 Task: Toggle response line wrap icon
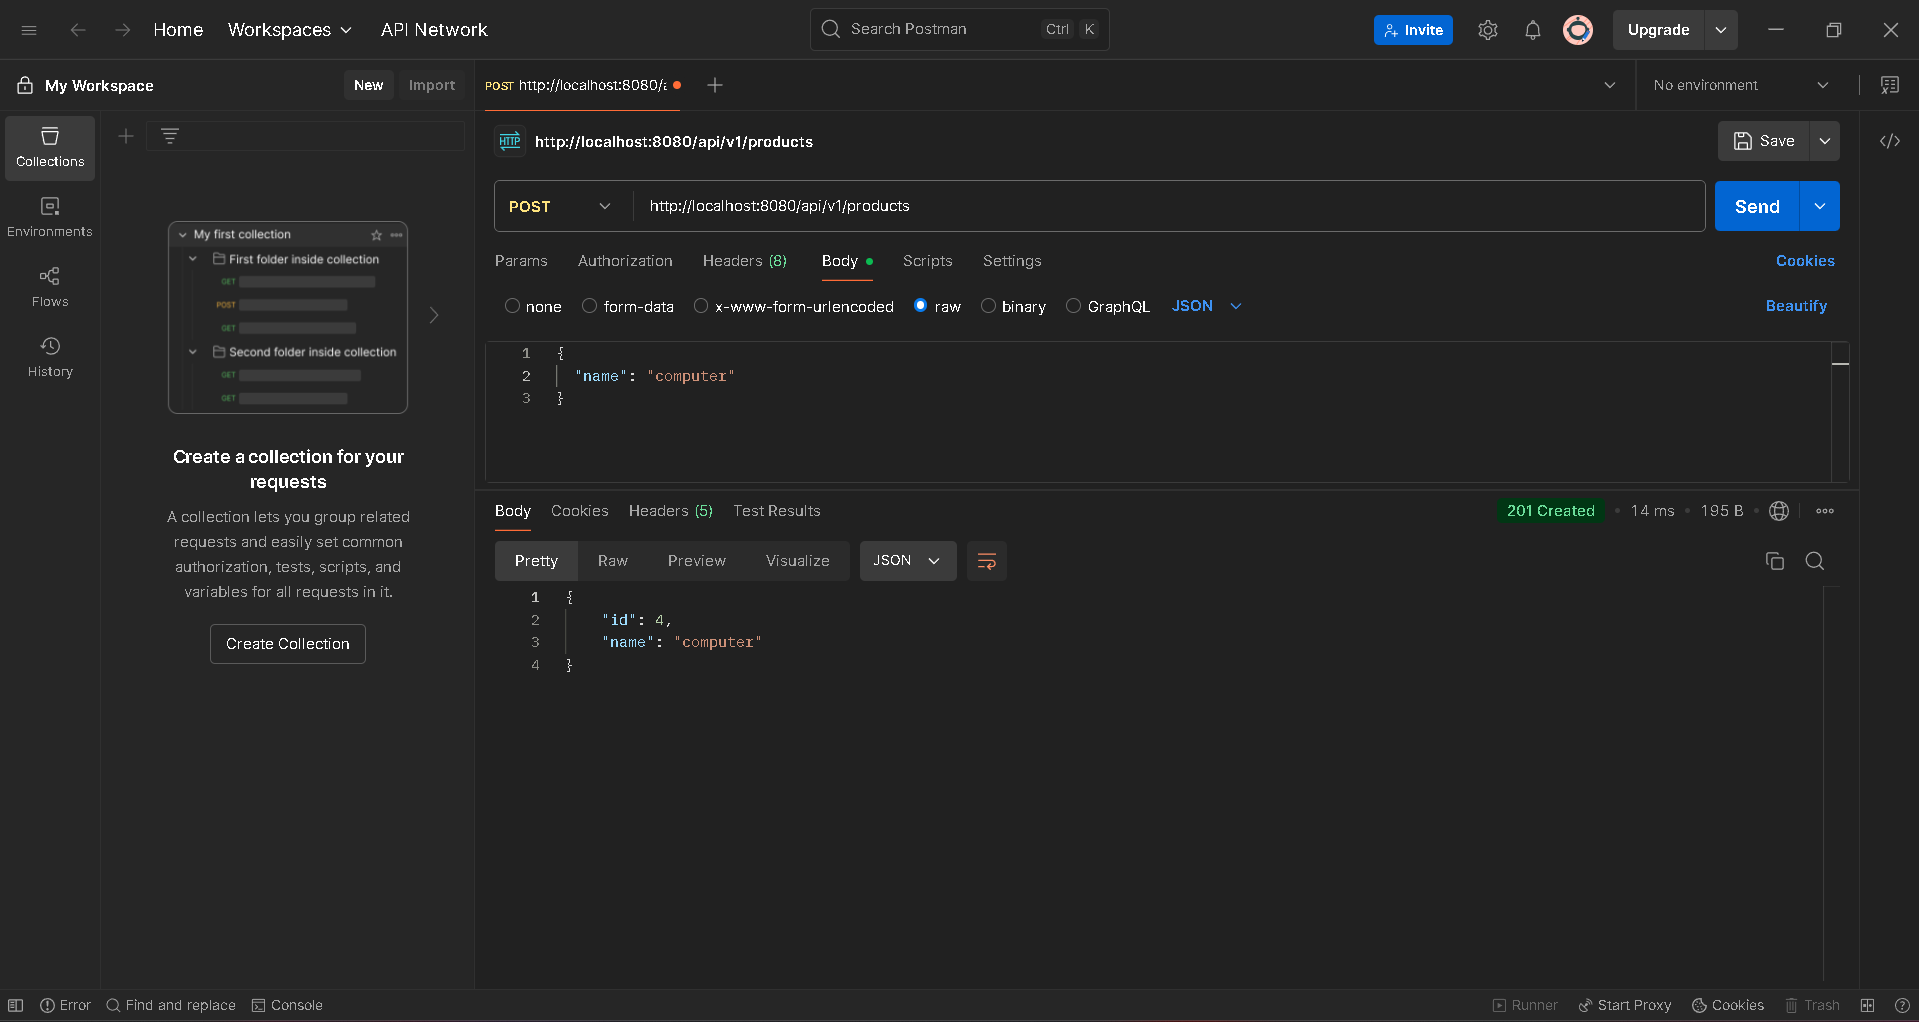[x=986, y=561]
